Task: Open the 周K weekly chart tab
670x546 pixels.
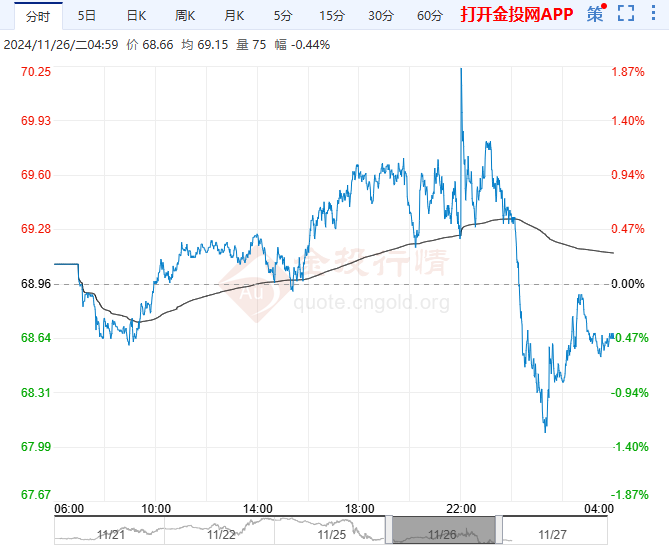Action: pos(185,15)
